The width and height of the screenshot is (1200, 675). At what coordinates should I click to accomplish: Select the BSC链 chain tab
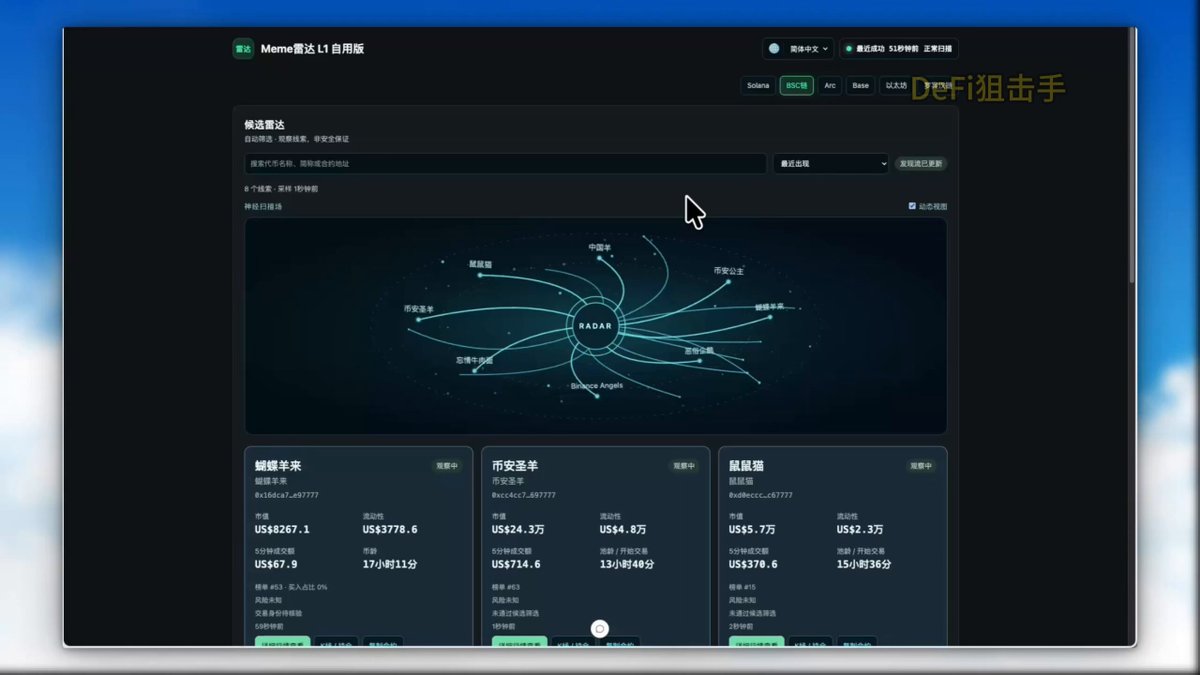(x=797, y=86)
